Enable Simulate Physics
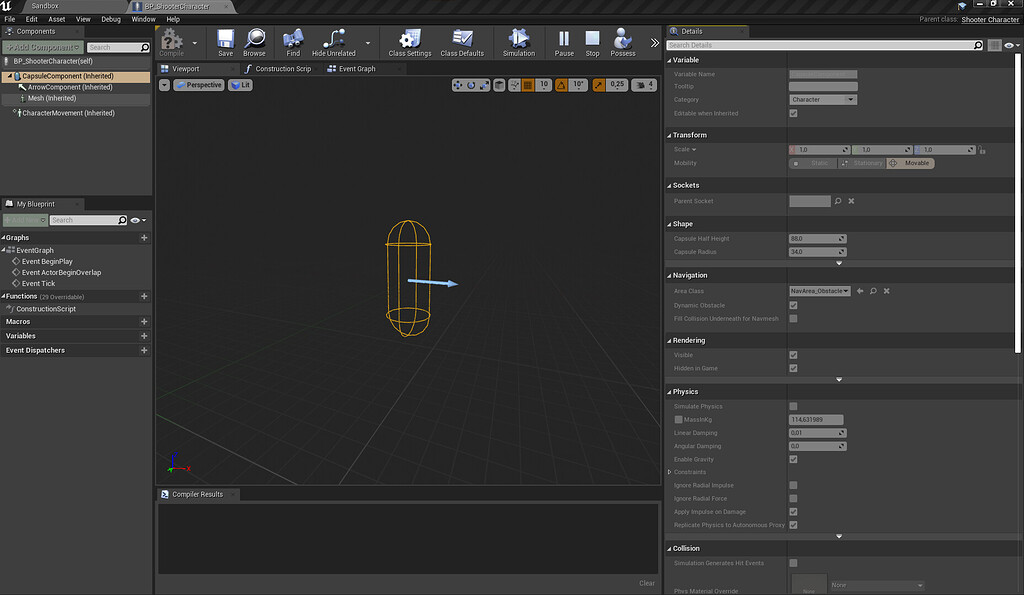This screenshot has height=595, width=1024. 793,405
